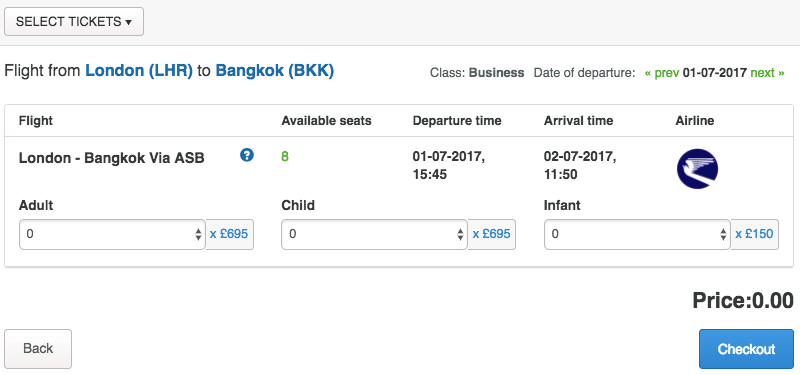Click the Checkout button

tap(746, 349)
